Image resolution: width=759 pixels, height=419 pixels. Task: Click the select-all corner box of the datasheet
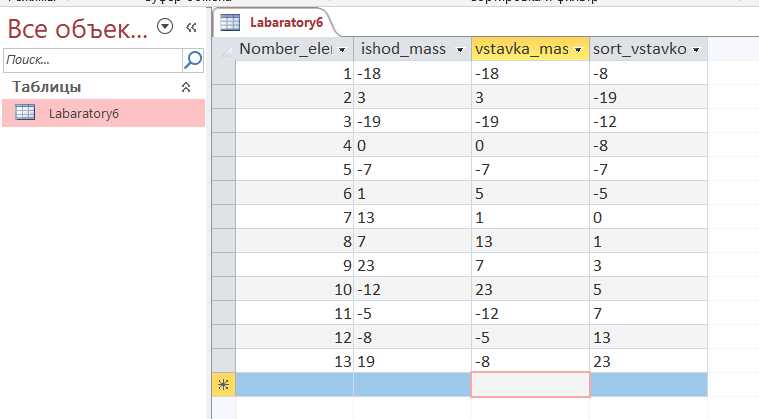coord(224,49)
